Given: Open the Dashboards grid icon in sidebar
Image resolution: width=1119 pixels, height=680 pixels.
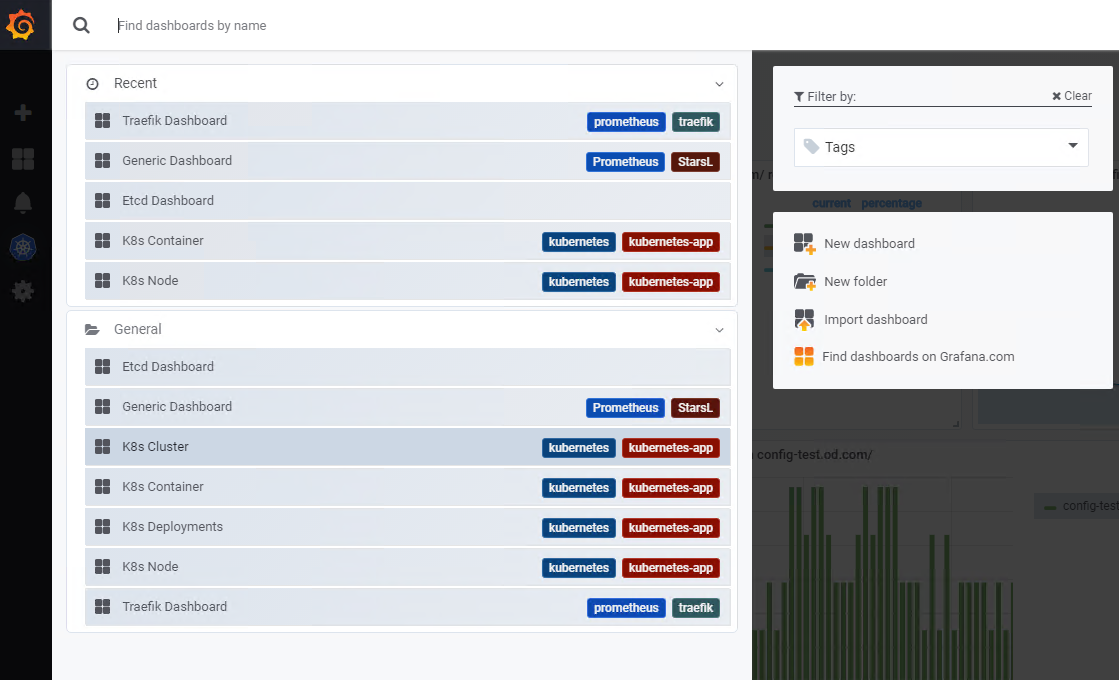Looking at the screenshot, I should click(23, 158).
